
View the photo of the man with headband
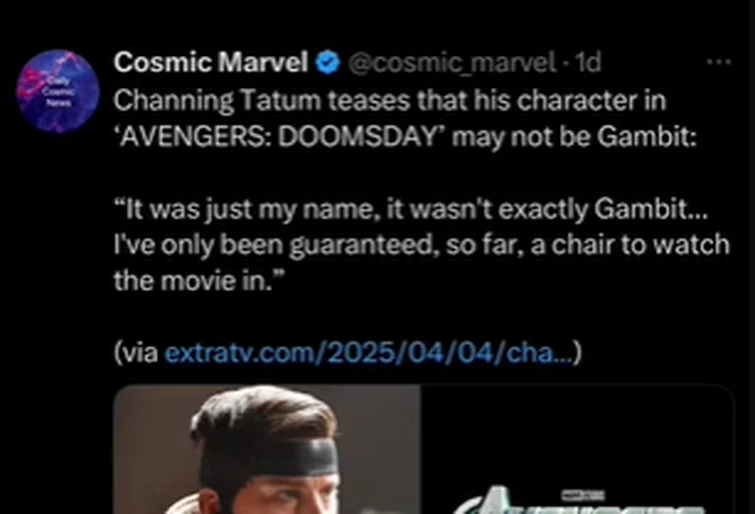[x=266, y=450]
